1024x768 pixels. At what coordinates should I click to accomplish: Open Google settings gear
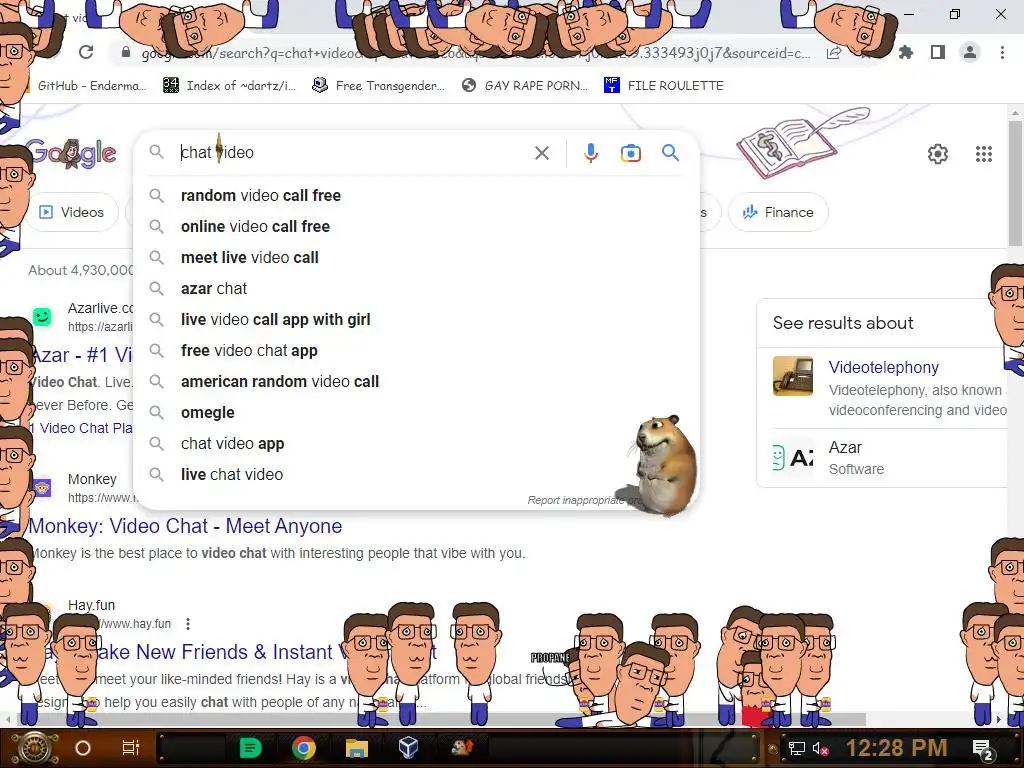938,154
